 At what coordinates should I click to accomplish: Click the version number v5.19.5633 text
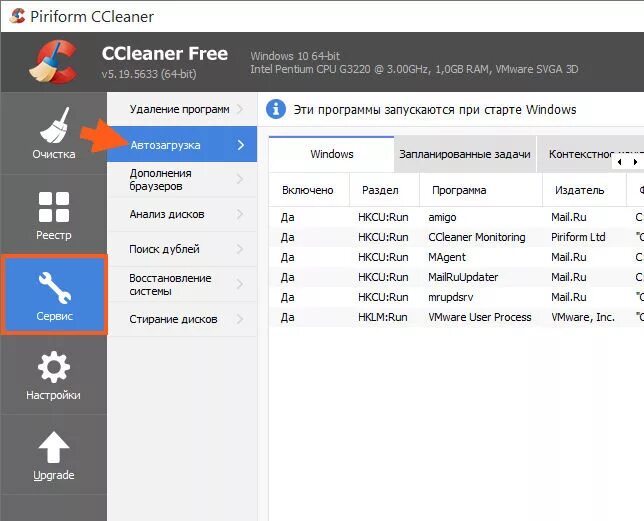pos(149,74)
